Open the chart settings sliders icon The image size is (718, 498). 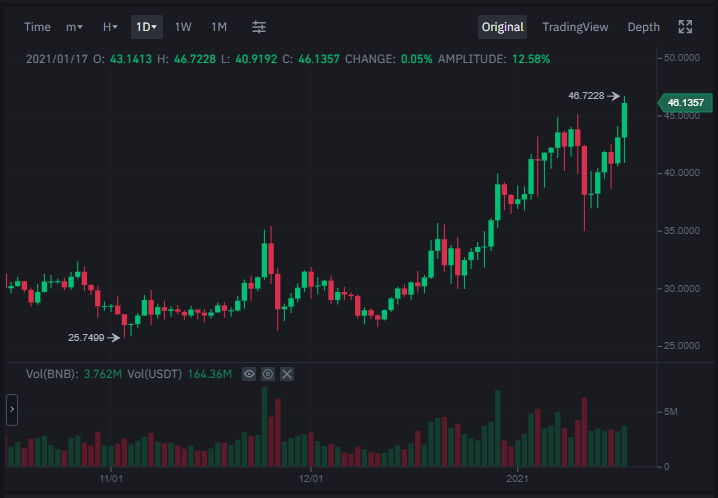(259, 27)
